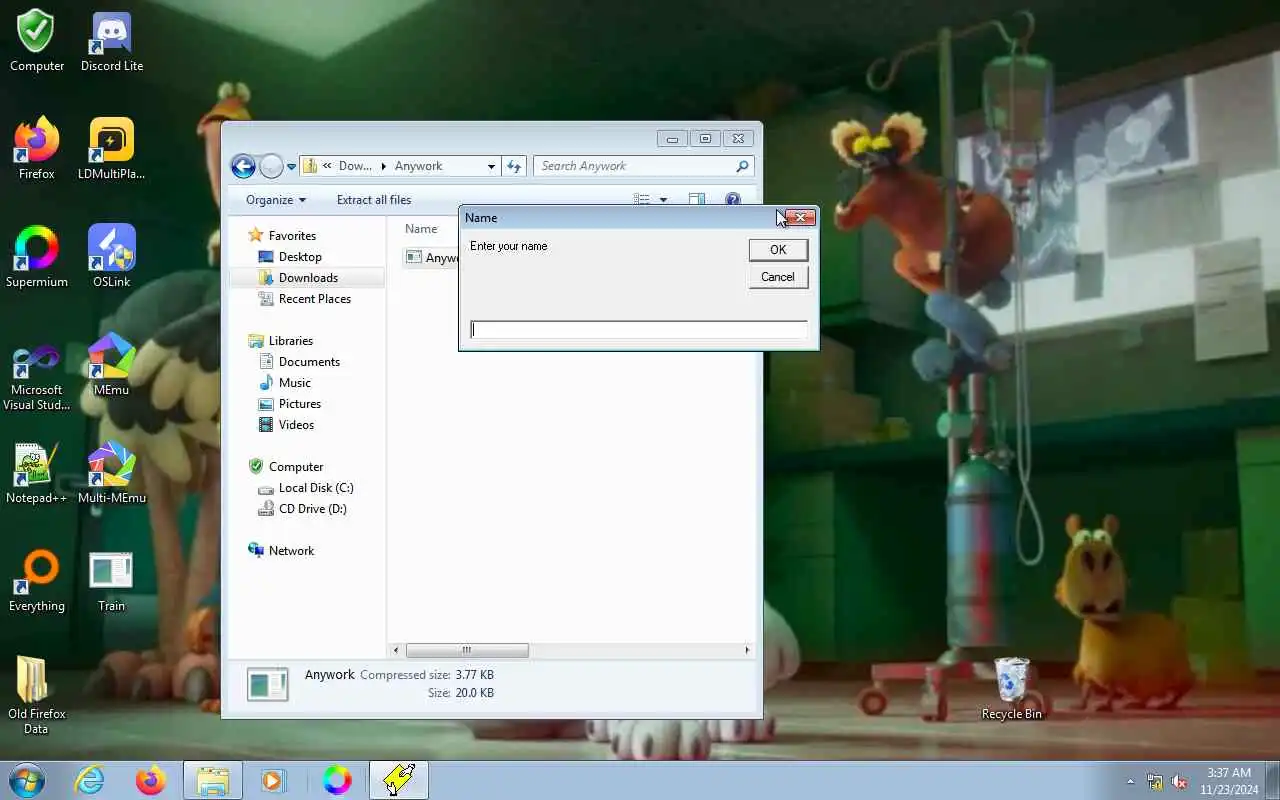Click the scrollbar right arrow
Screen dimensions: 1280x800
[x=747, y=650]
